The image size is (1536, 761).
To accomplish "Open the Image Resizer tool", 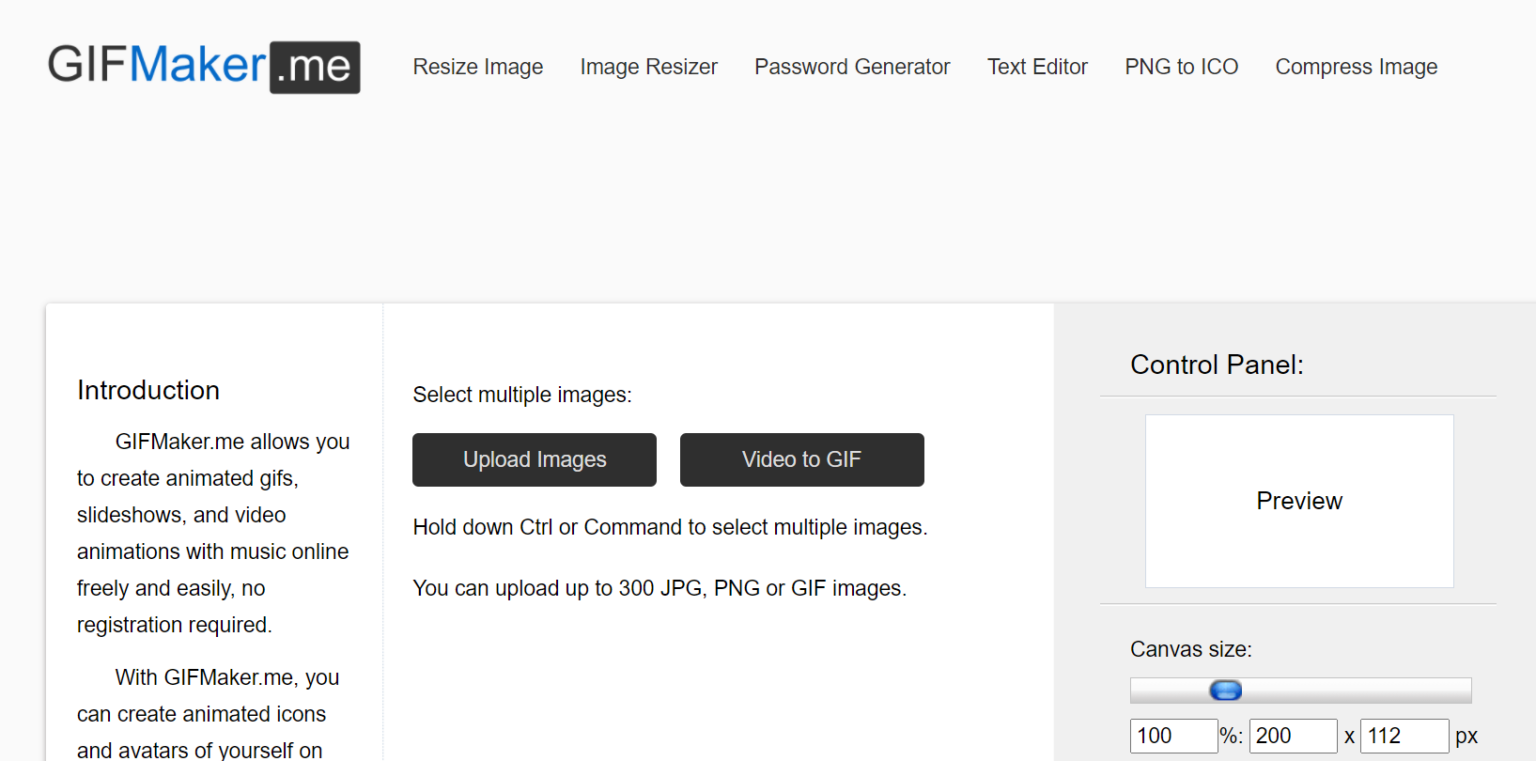I will [648, 67].
